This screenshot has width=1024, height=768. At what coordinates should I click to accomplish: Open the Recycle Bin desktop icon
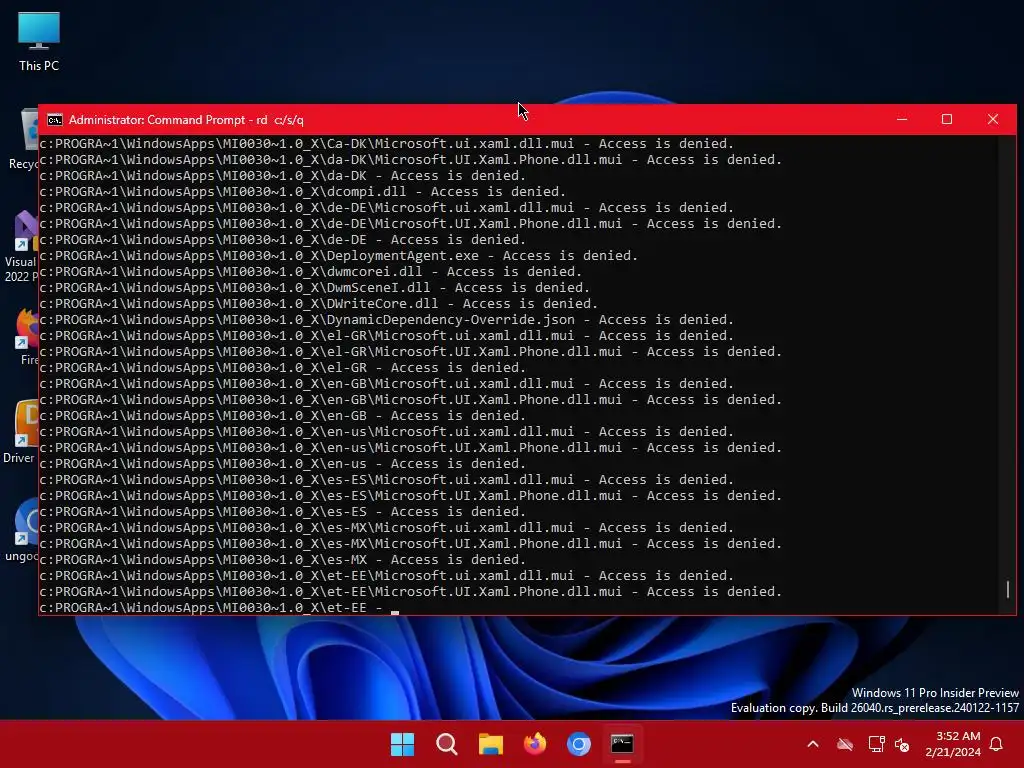click(25, 140)
